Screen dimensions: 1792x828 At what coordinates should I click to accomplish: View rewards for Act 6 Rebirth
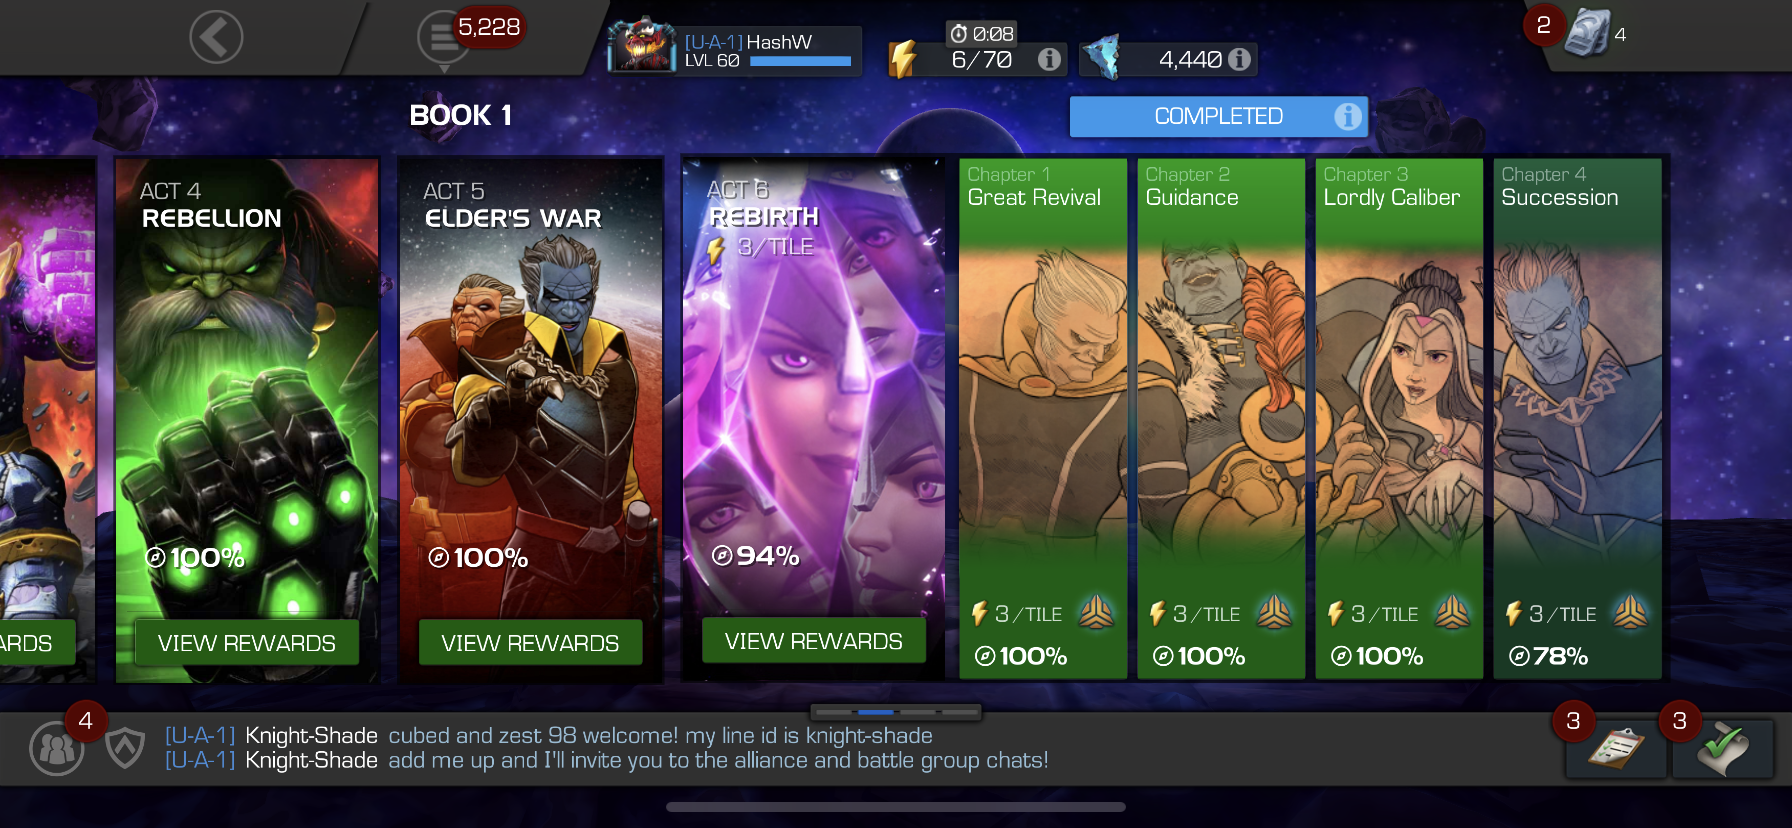814,641
